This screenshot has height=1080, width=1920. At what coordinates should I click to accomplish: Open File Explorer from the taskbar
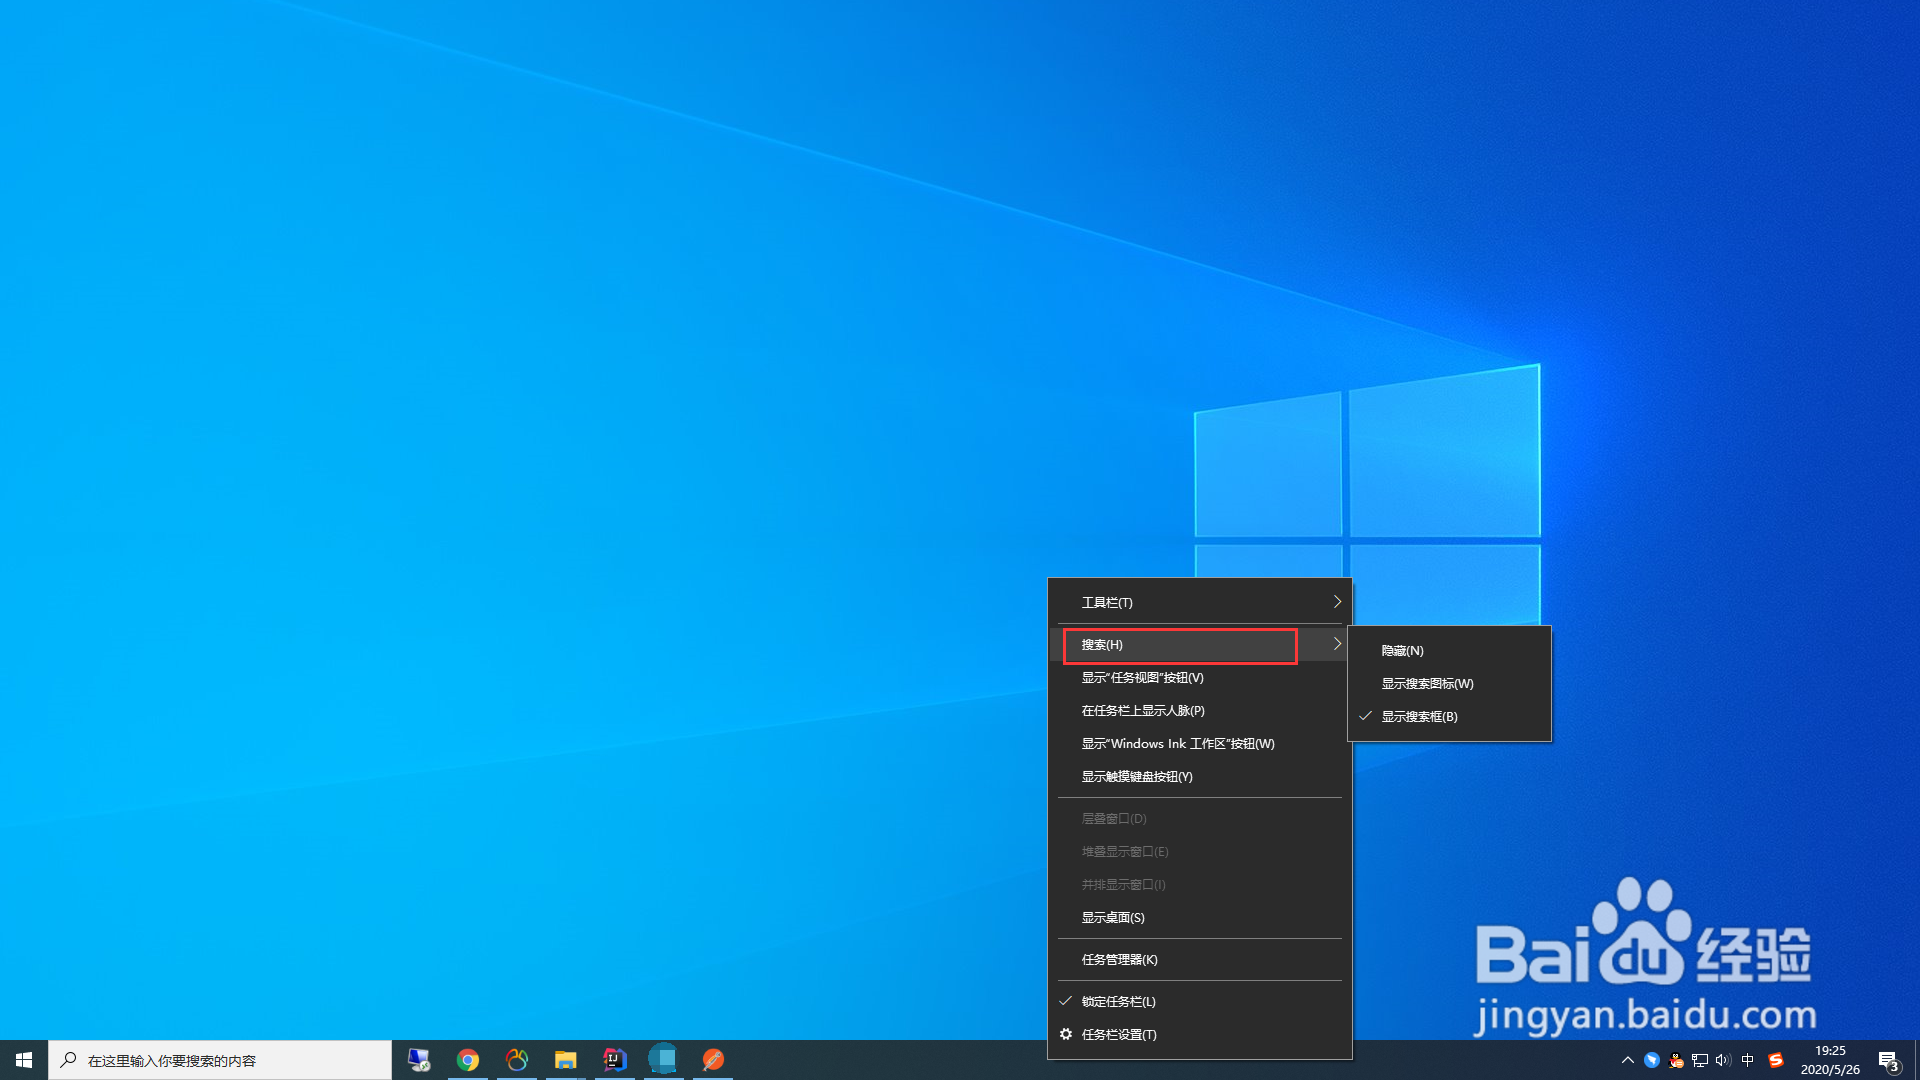565,1059
